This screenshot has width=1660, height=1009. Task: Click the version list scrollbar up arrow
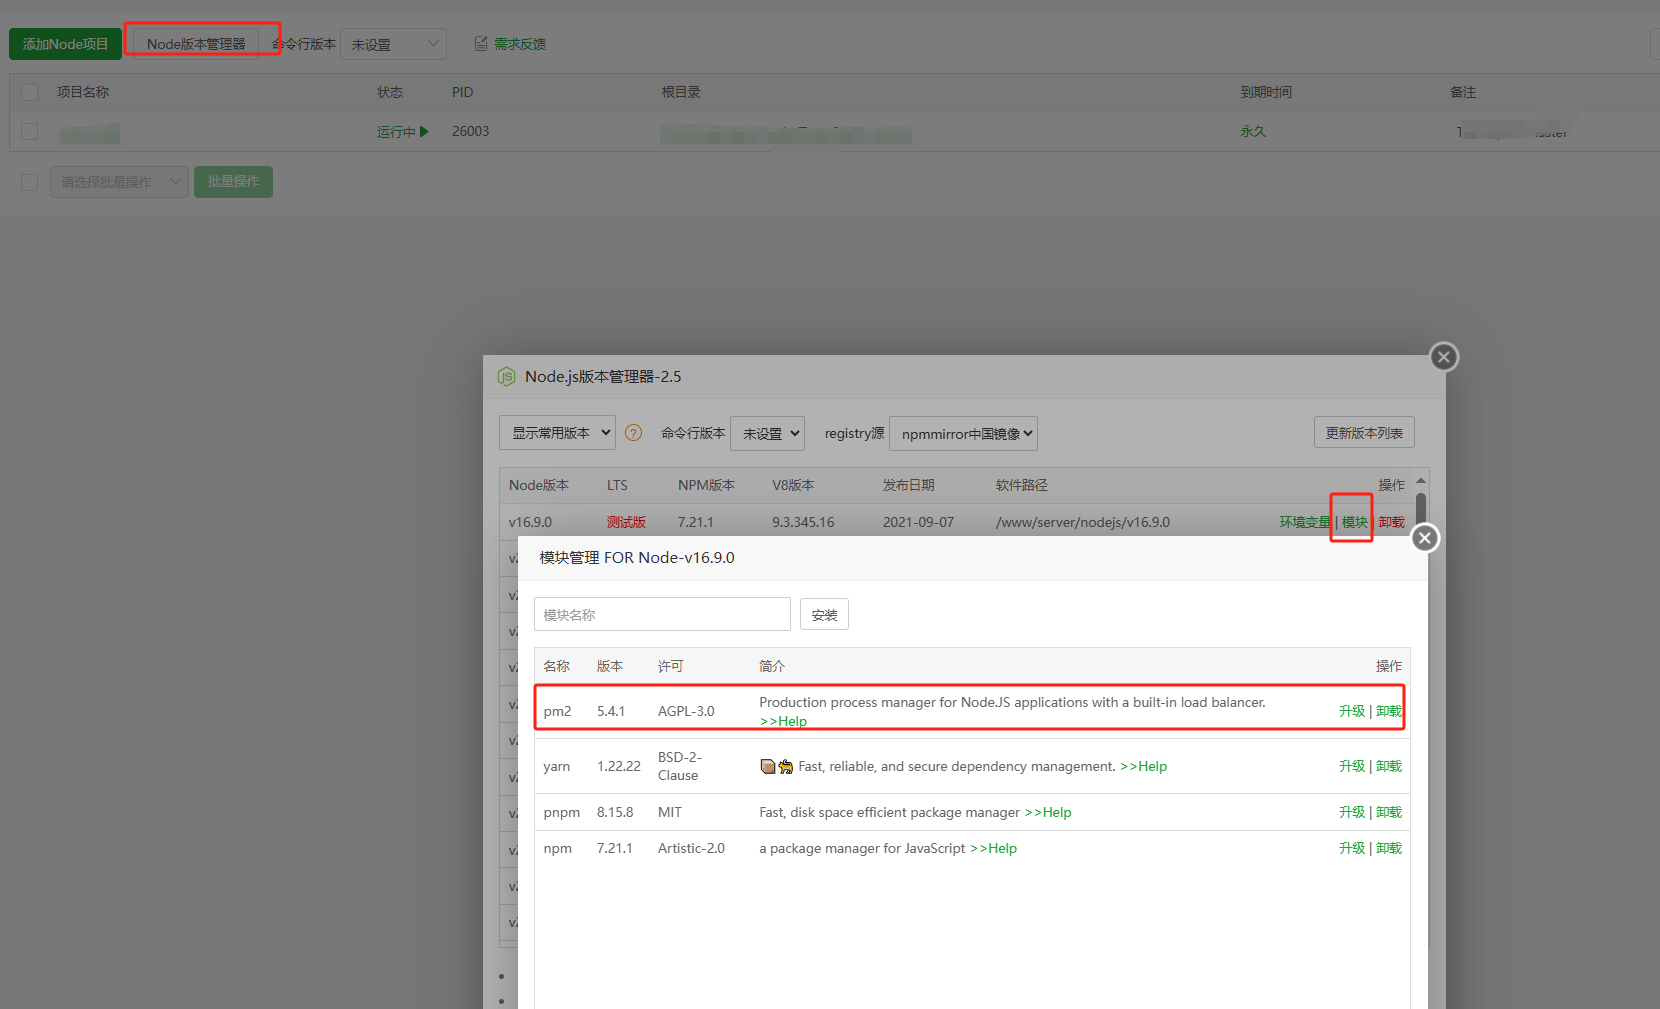1421,481
